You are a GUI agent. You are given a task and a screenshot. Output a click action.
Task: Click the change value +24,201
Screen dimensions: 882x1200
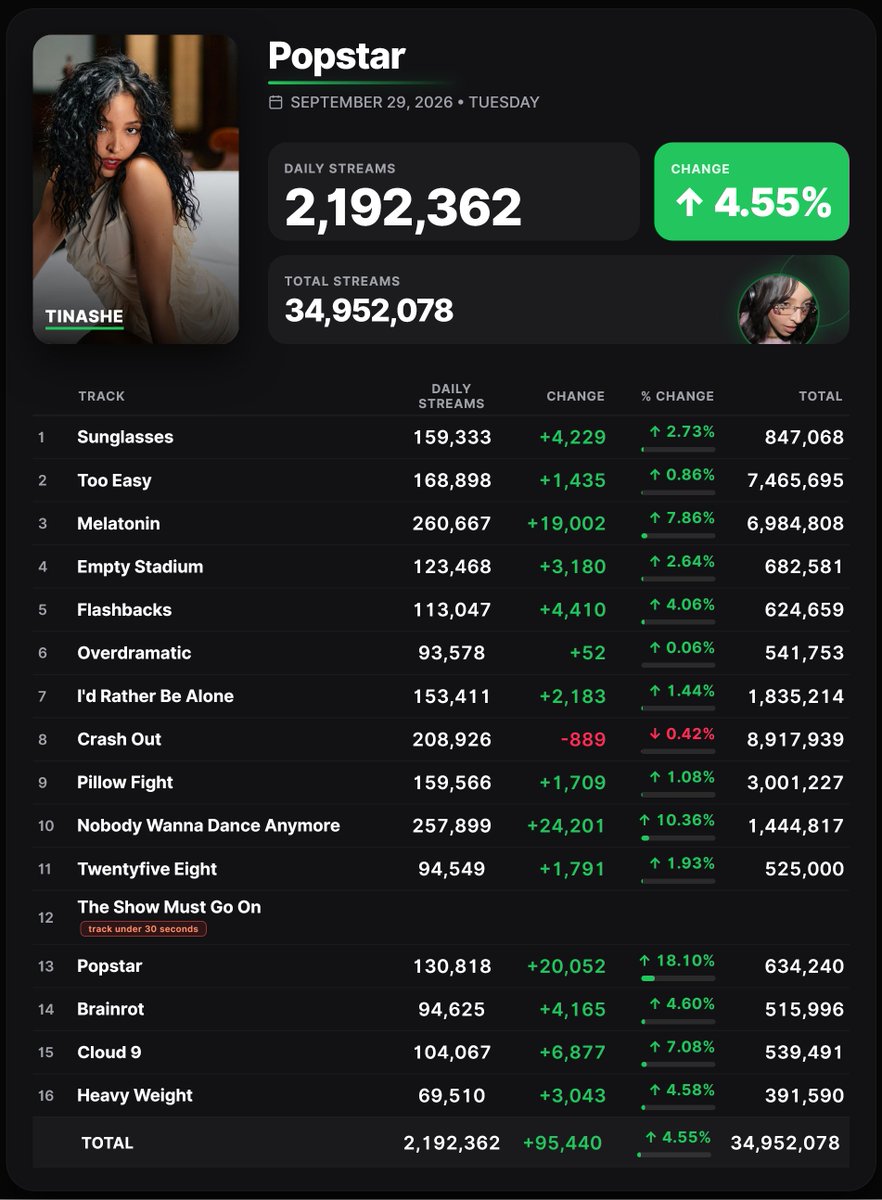coord(567,825)
